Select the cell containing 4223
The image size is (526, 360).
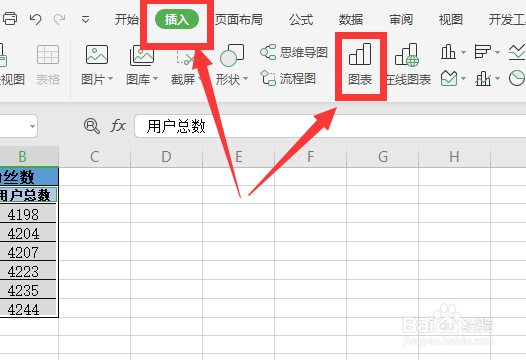point(29,271)
